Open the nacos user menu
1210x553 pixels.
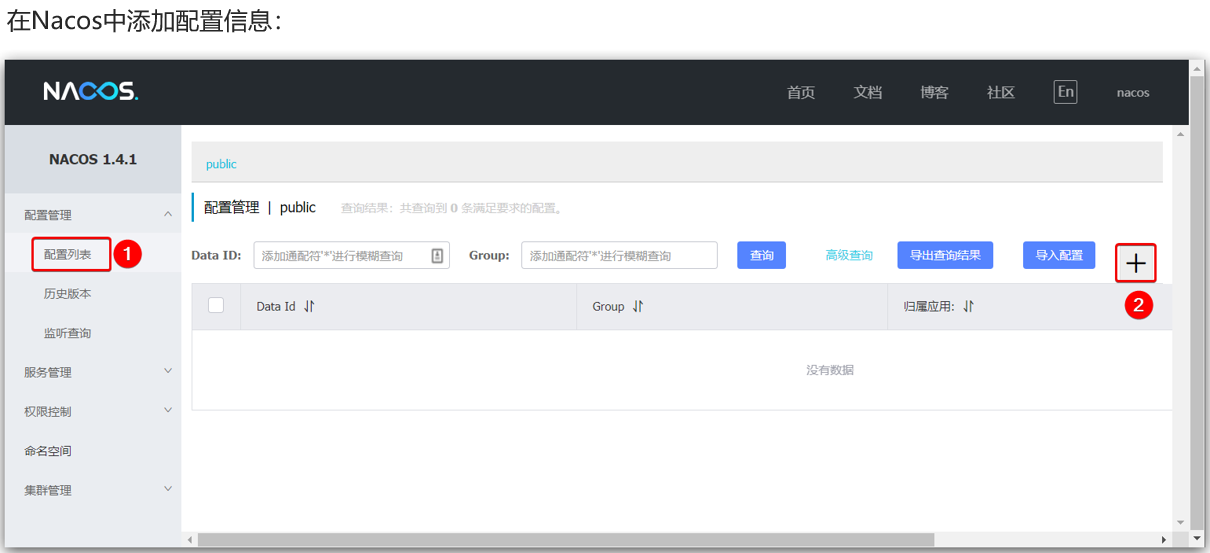tap(1133, 93)
